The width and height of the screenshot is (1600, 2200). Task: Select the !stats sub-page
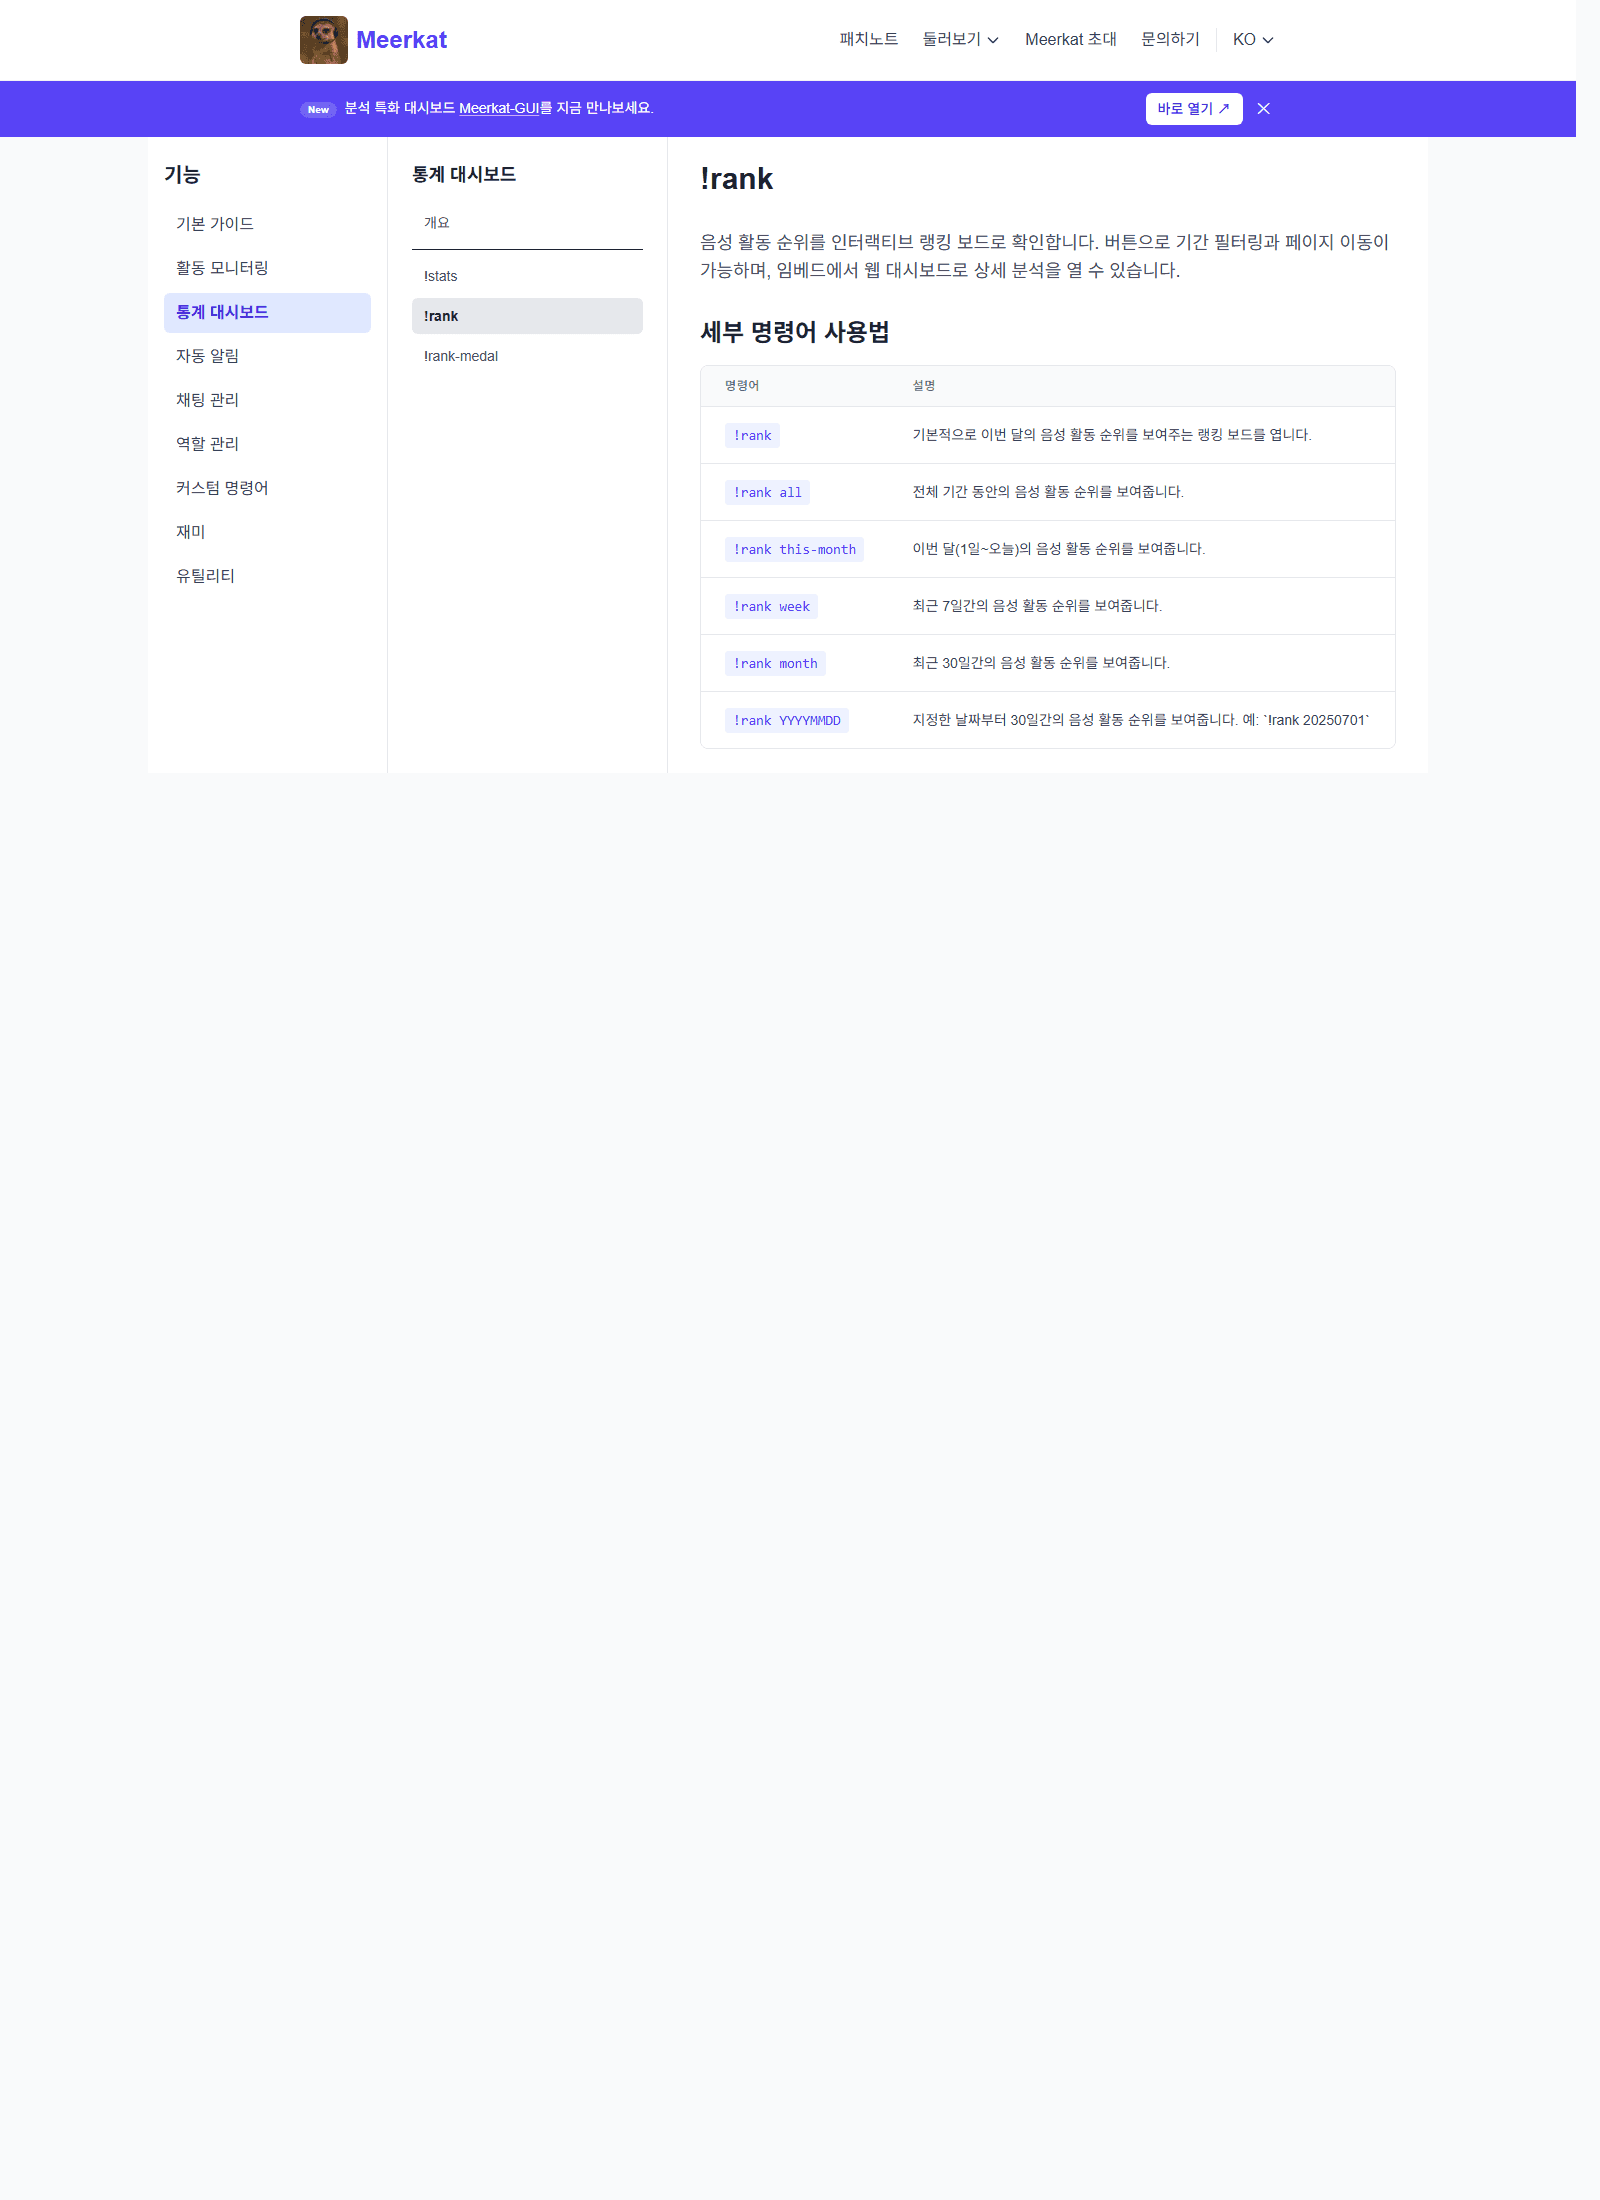[440, 276]
